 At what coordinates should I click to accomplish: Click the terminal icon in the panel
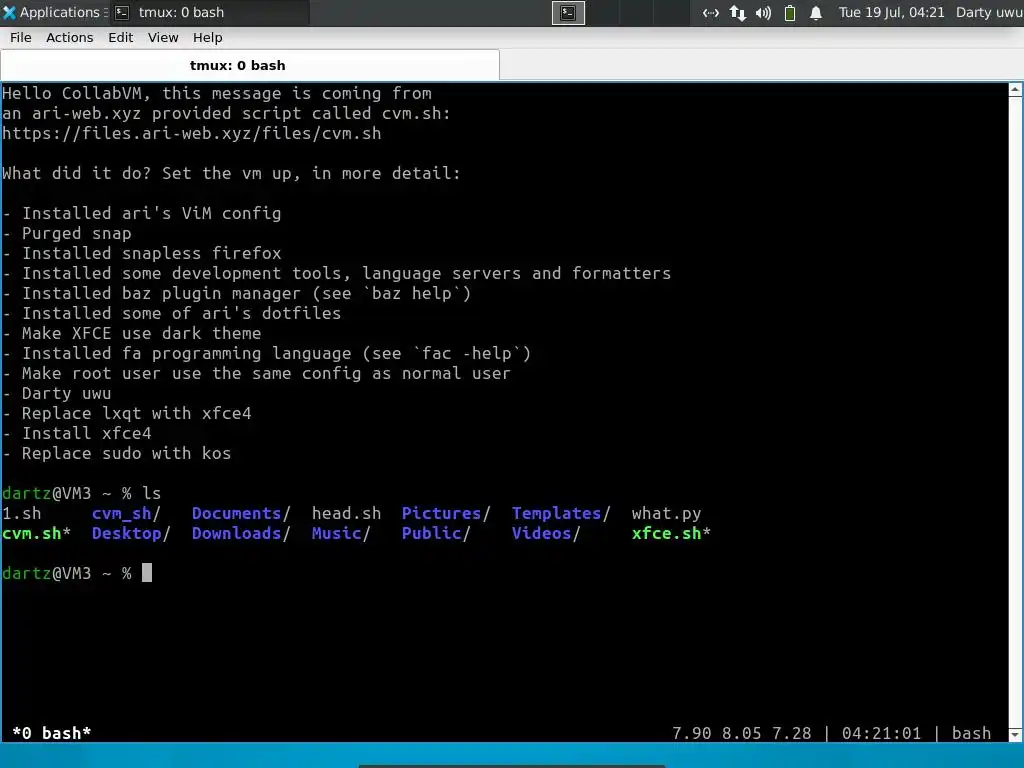pos(568,12)
